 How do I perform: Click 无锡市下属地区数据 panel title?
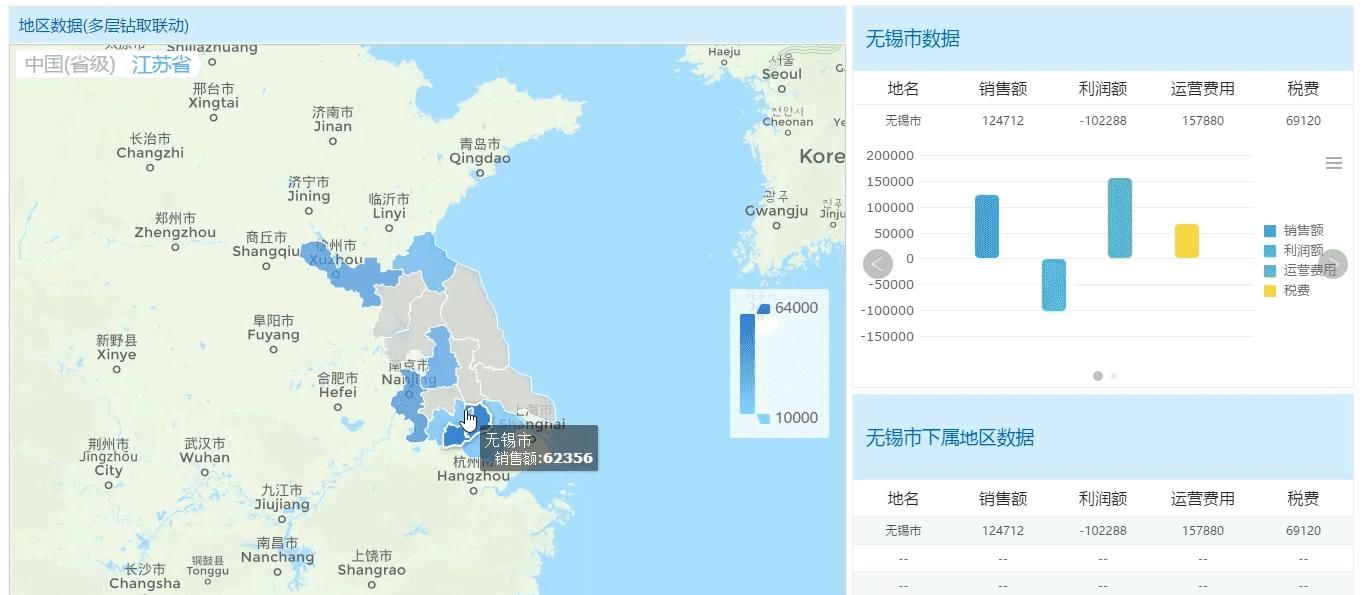tap(950, 438)
